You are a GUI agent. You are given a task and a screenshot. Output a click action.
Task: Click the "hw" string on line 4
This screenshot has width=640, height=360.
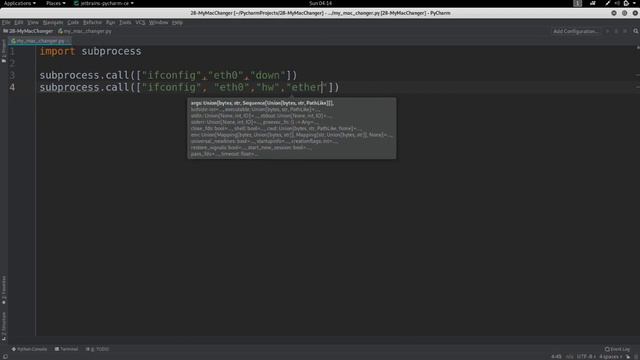[268, 87]
